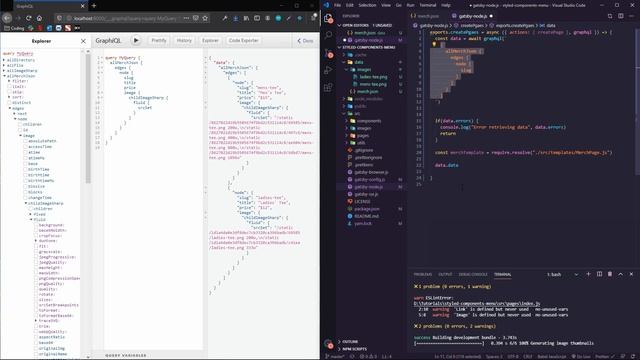Image resolution: width=640 pixels, height=360 pixels.
Task: Collapse the data folder in VS Code explorer
Action: click(x=344, y=62)
